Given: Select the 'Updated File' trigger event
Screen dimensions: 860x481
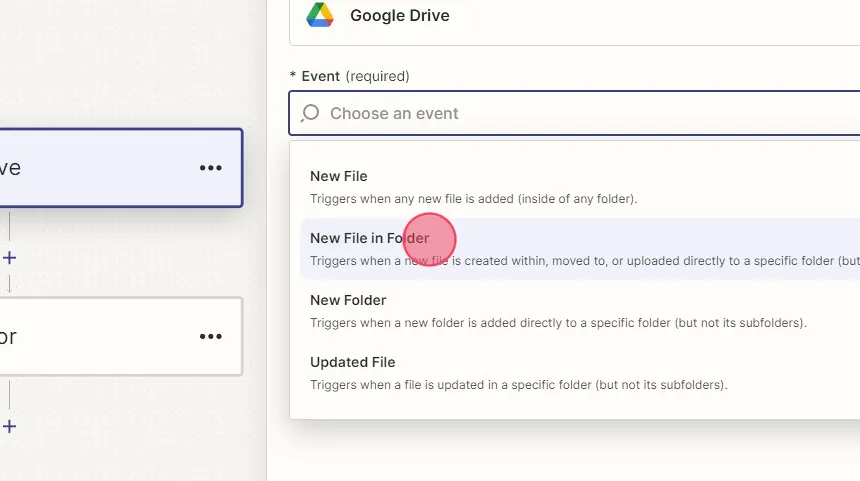Looking at the screenshot, I should click(x=580, y=373).
